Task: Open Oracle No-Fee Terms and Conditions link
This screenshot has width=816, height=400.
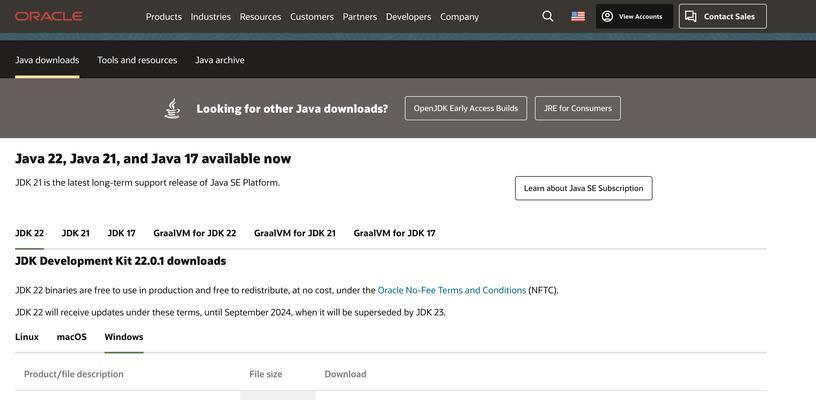Action: point(451,290)
